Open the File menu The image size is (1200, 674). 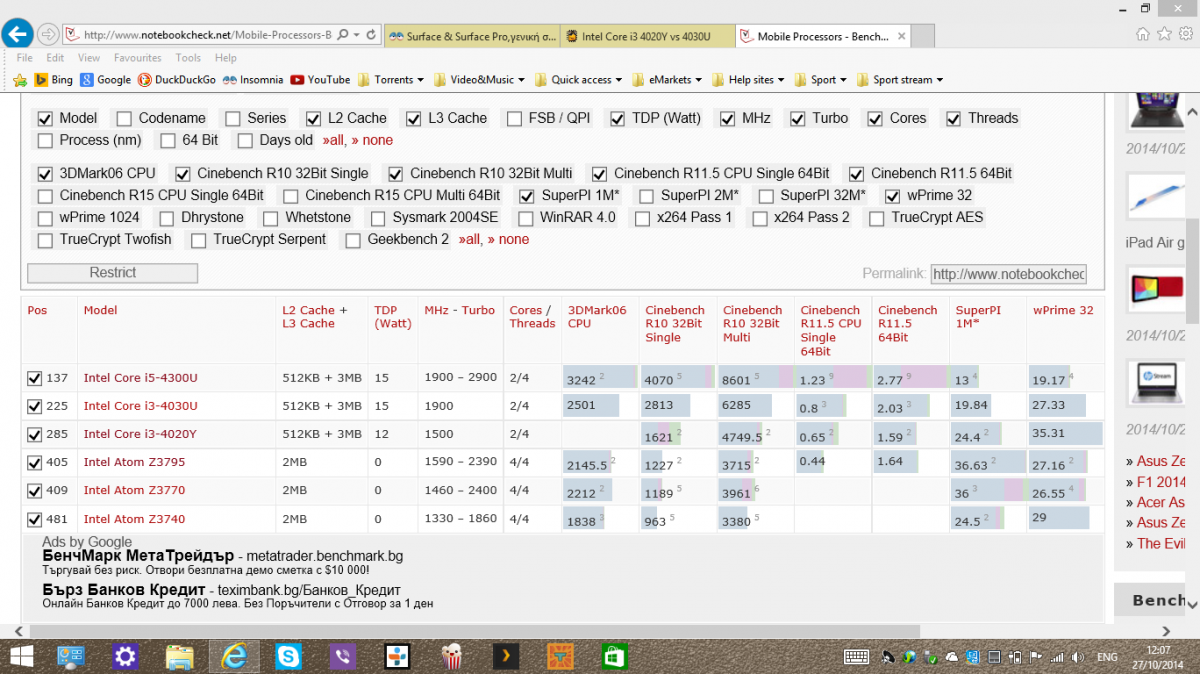click(x=25, y=58)
